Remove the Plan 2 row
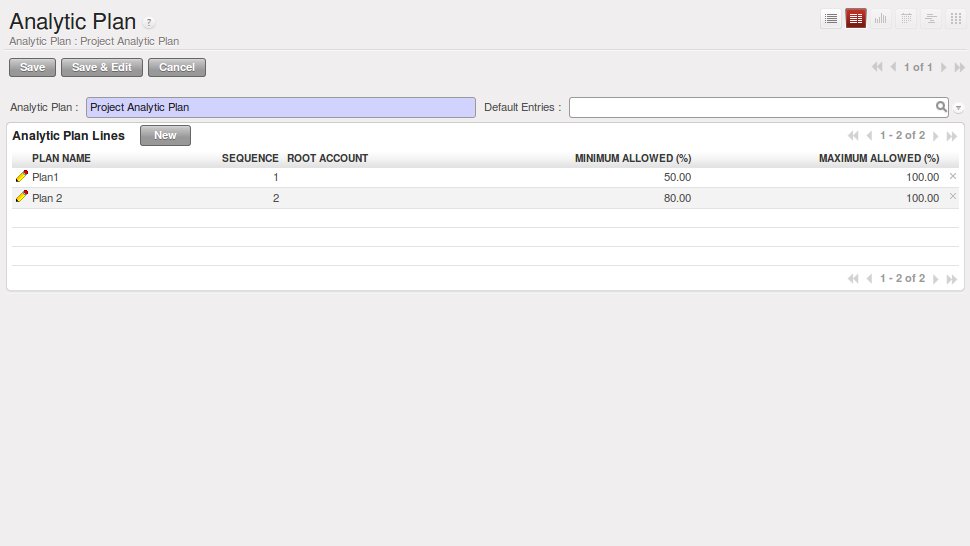970x546 pixels. coord(952,197)
